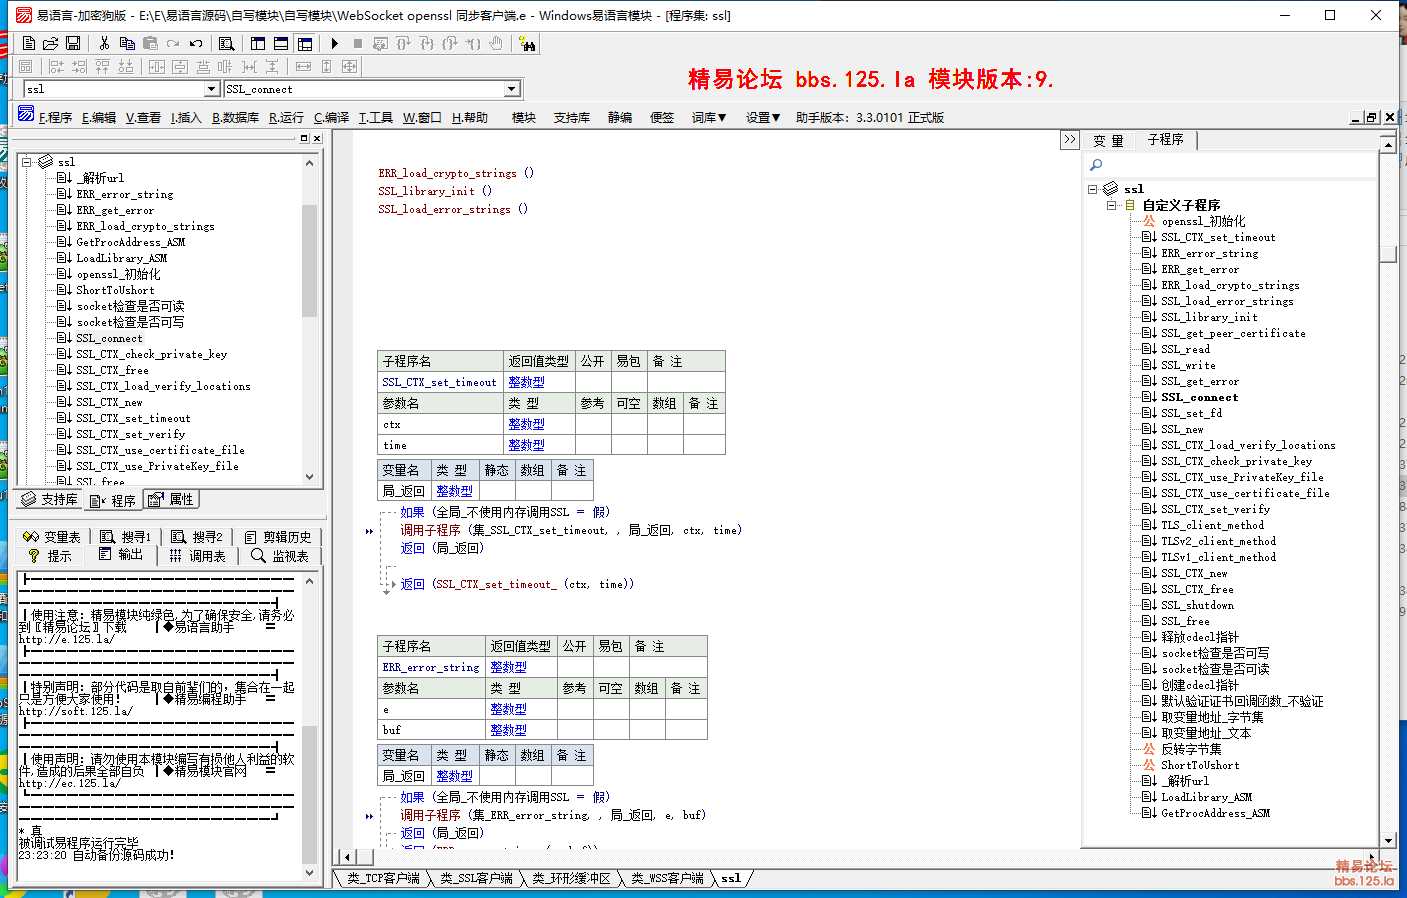Restore the inner document window
1407x898 pixels.
click(1372, 117)
